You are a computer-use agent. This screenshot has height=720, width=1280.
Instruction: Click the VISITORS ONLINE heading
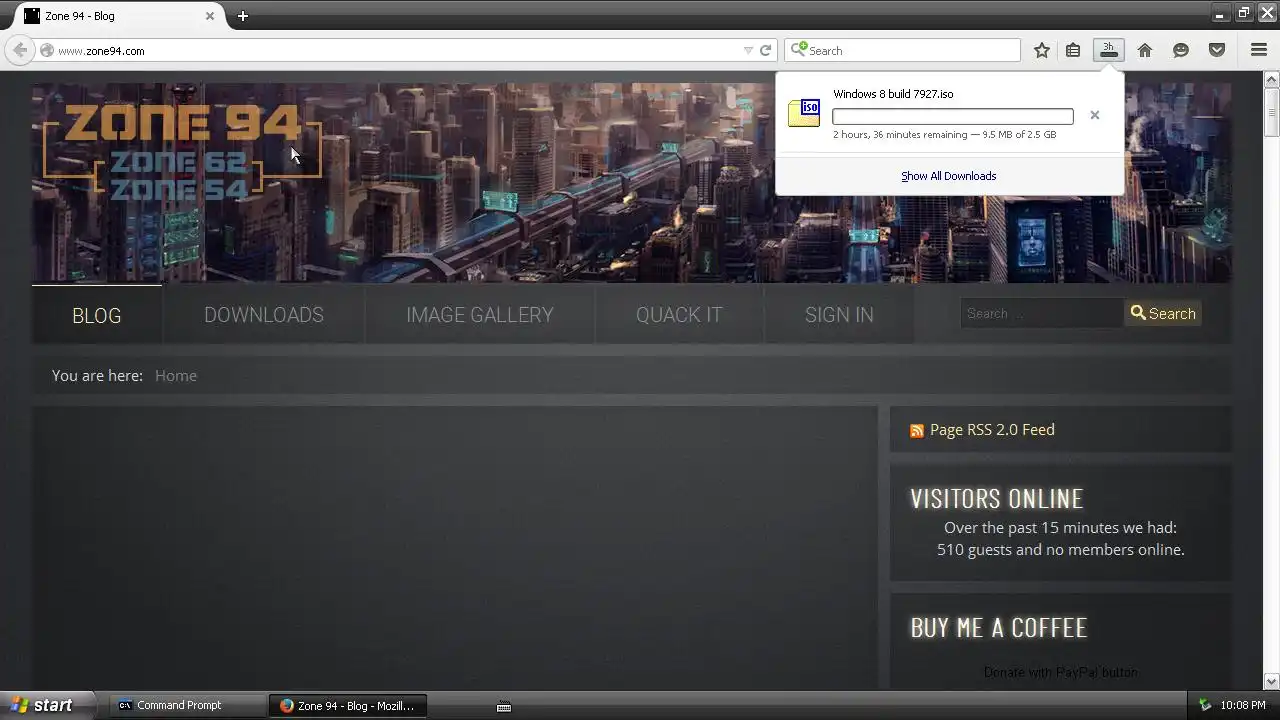pyautogui.click(x=996, y=498)
